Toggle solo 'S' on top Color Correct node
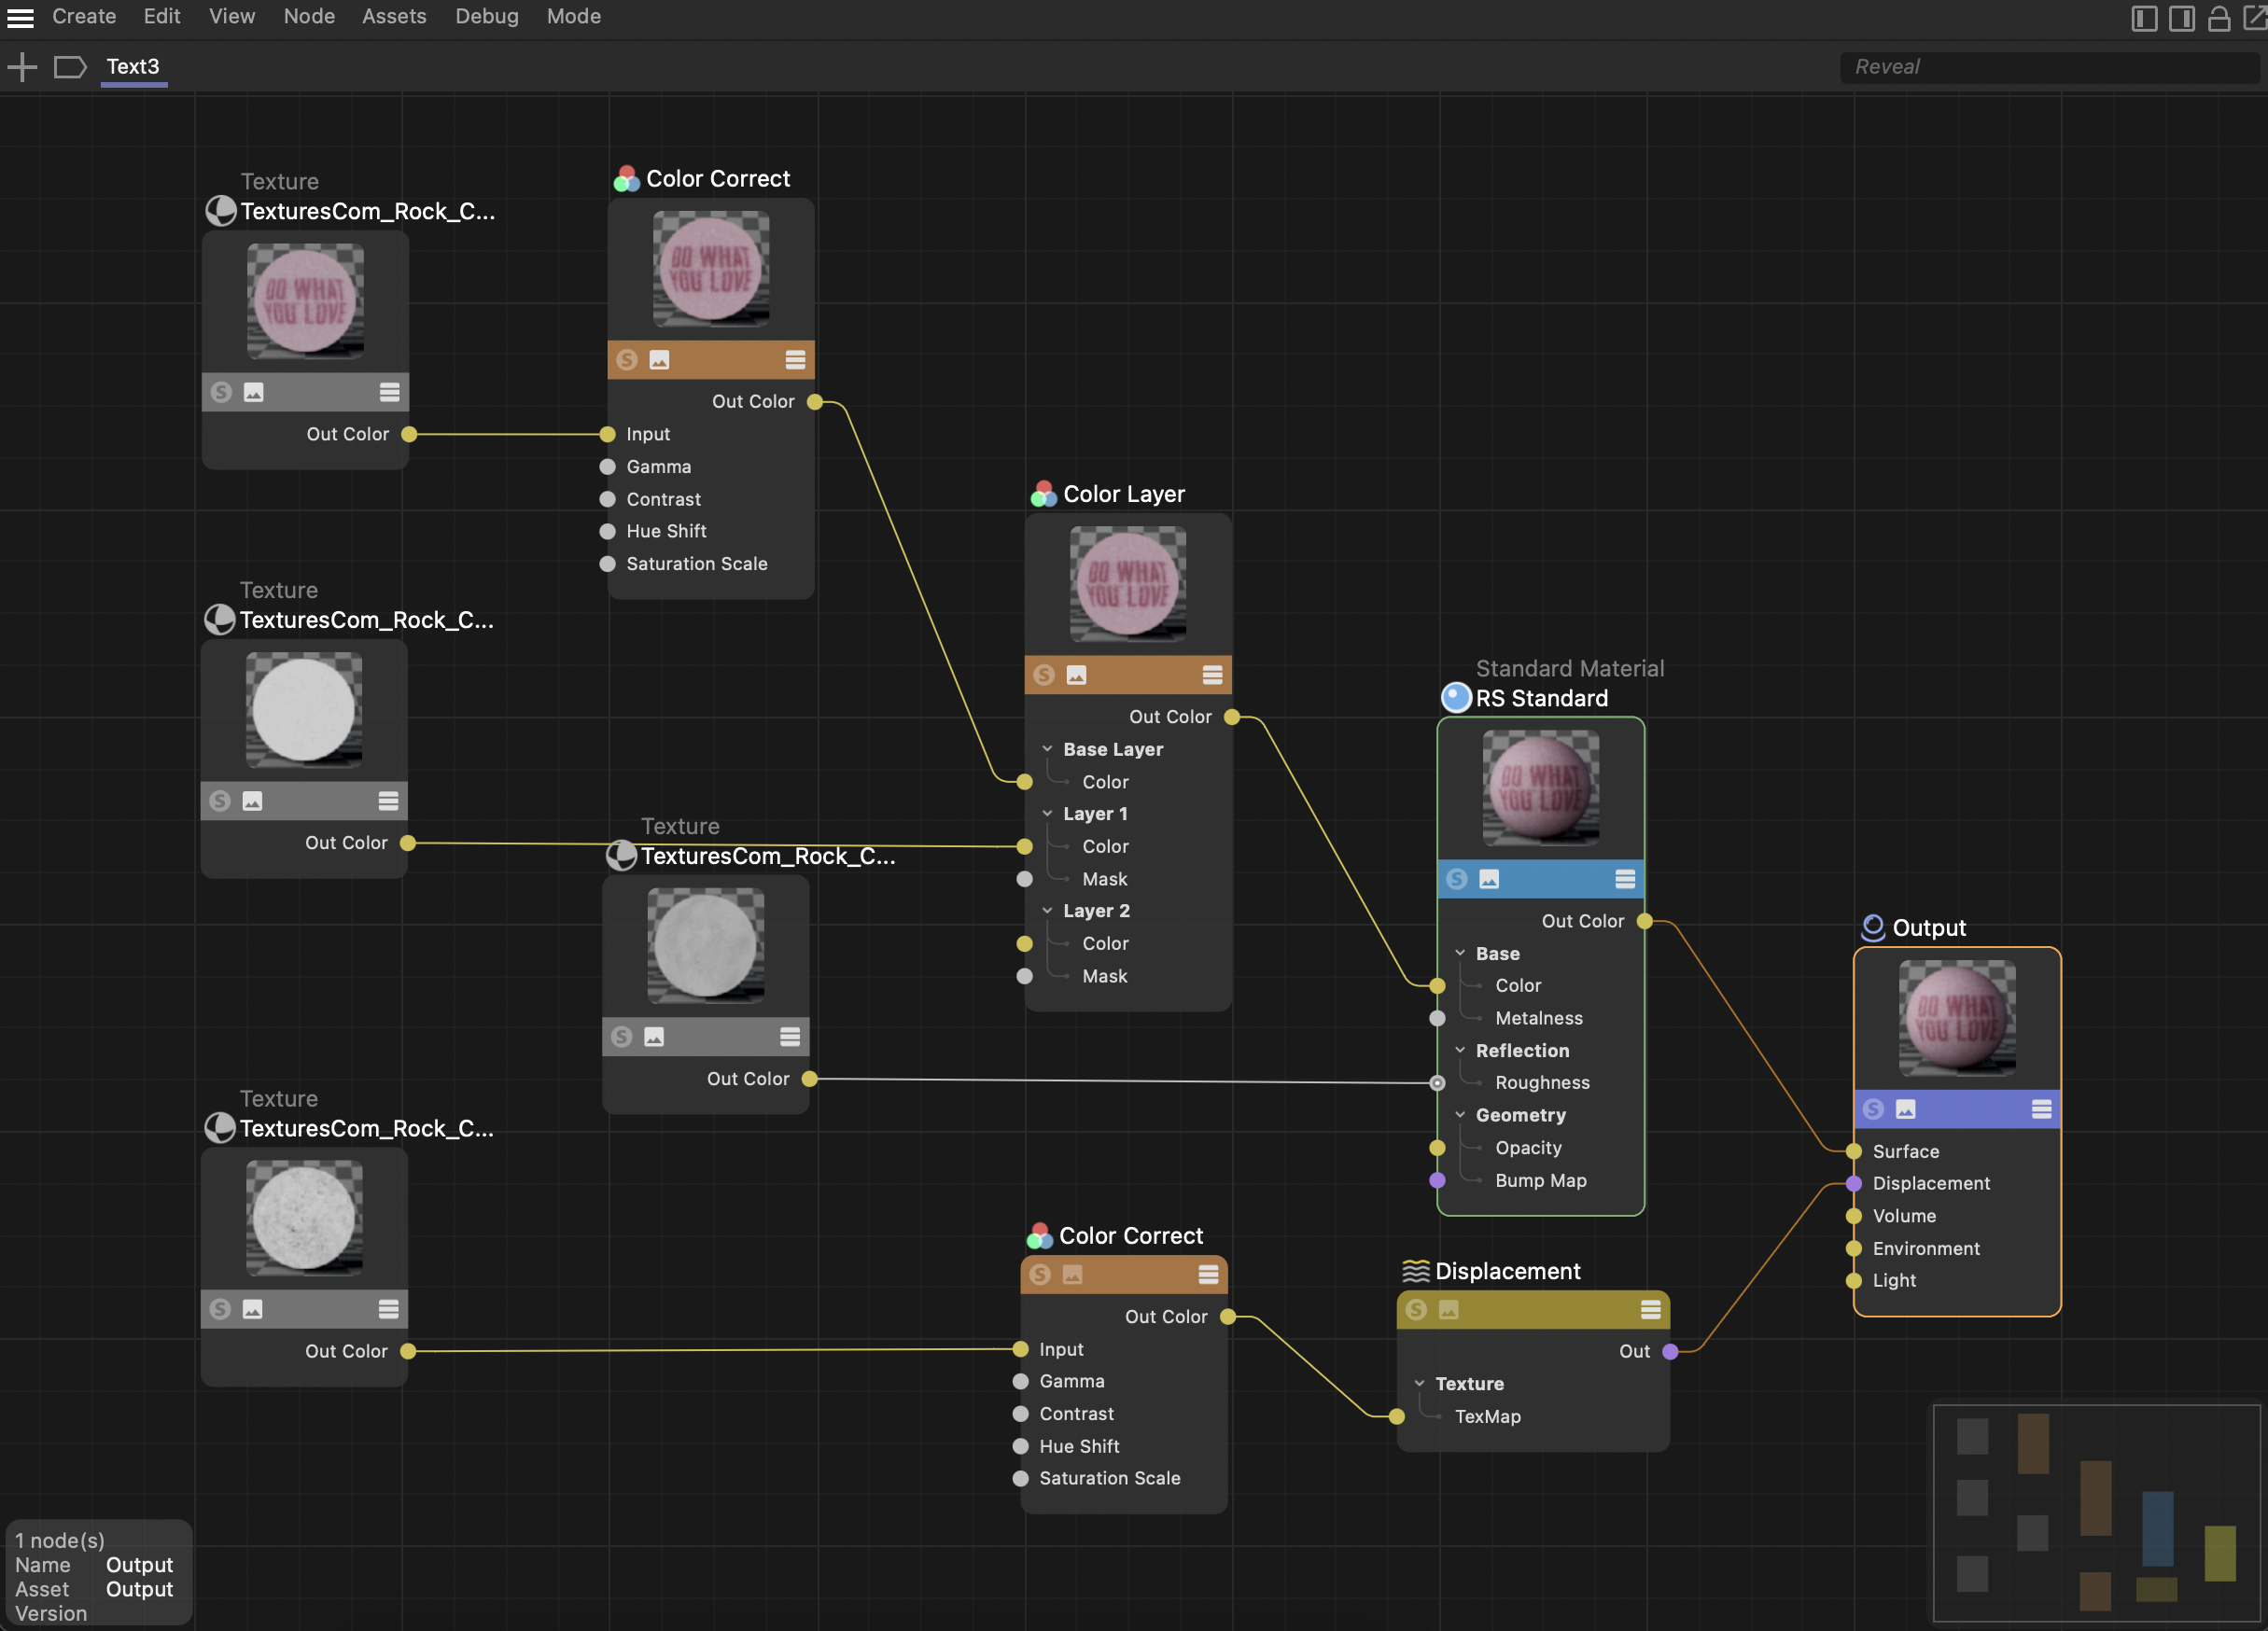Image resolution: width=2268 pixels, height=1631 pixels. tap(627, 360)
